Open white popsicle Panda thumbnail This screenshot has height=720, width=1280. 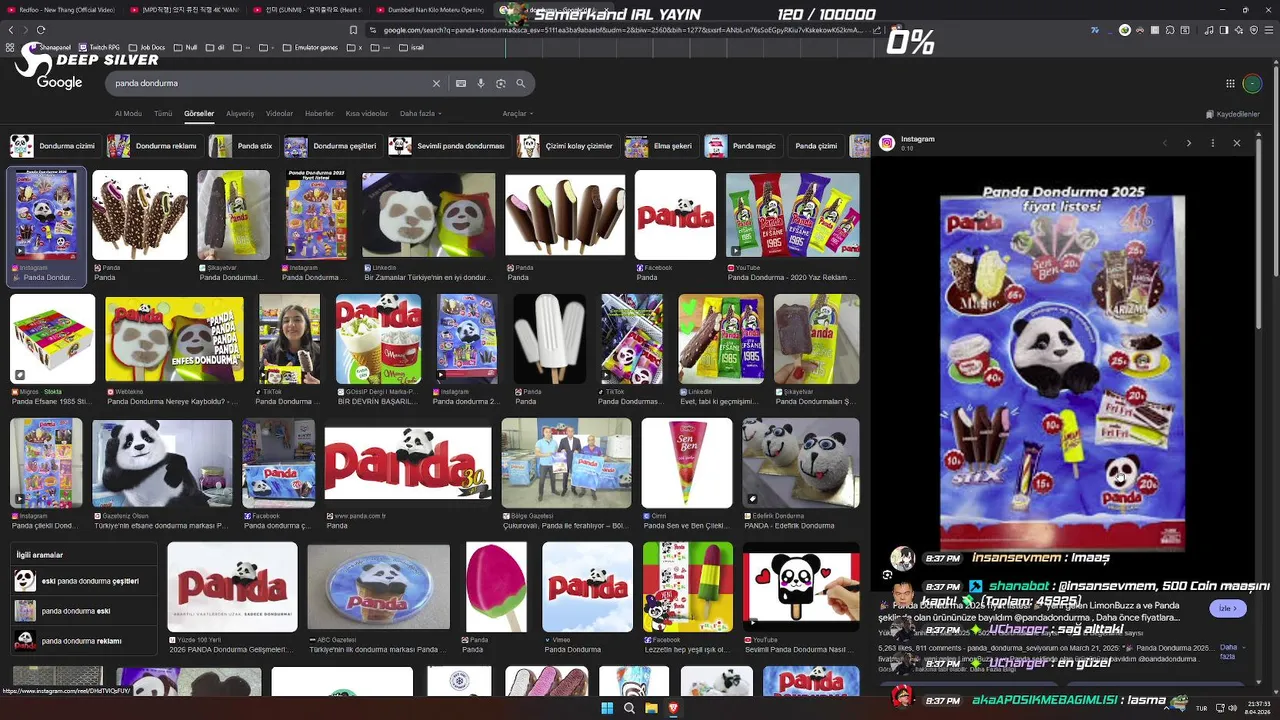549,339
